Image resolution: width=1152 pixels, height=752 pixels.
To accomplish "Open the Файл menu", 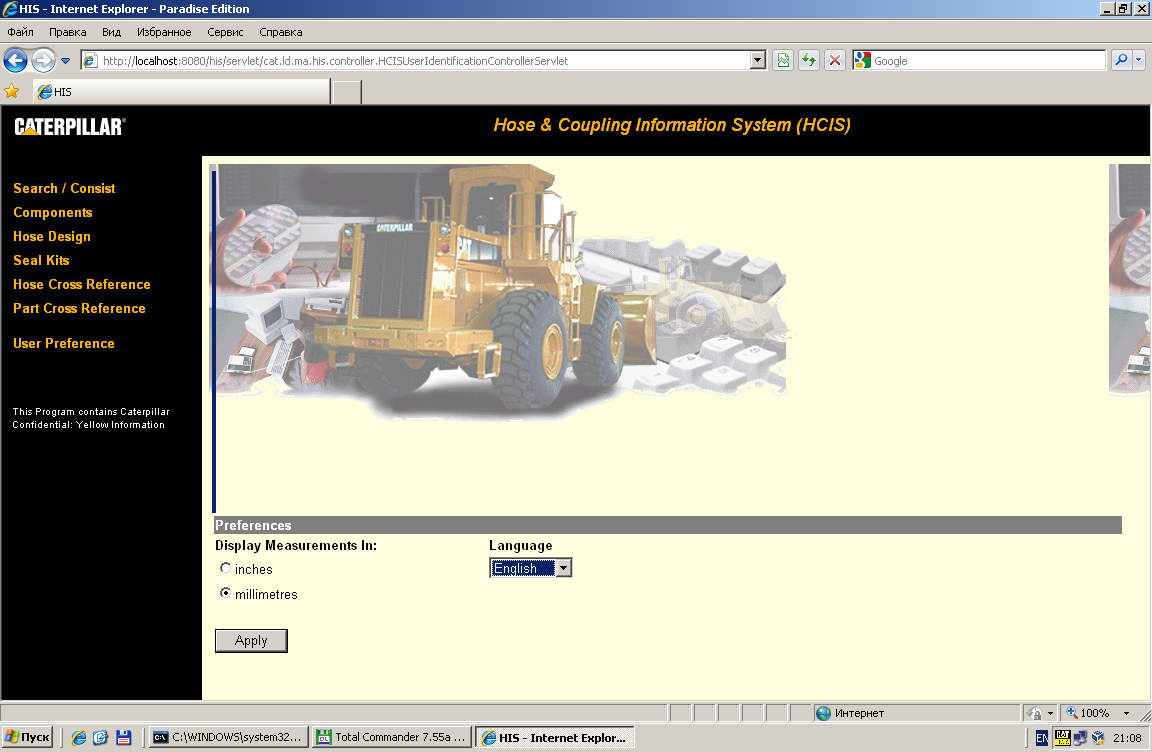I will [21, 32].
